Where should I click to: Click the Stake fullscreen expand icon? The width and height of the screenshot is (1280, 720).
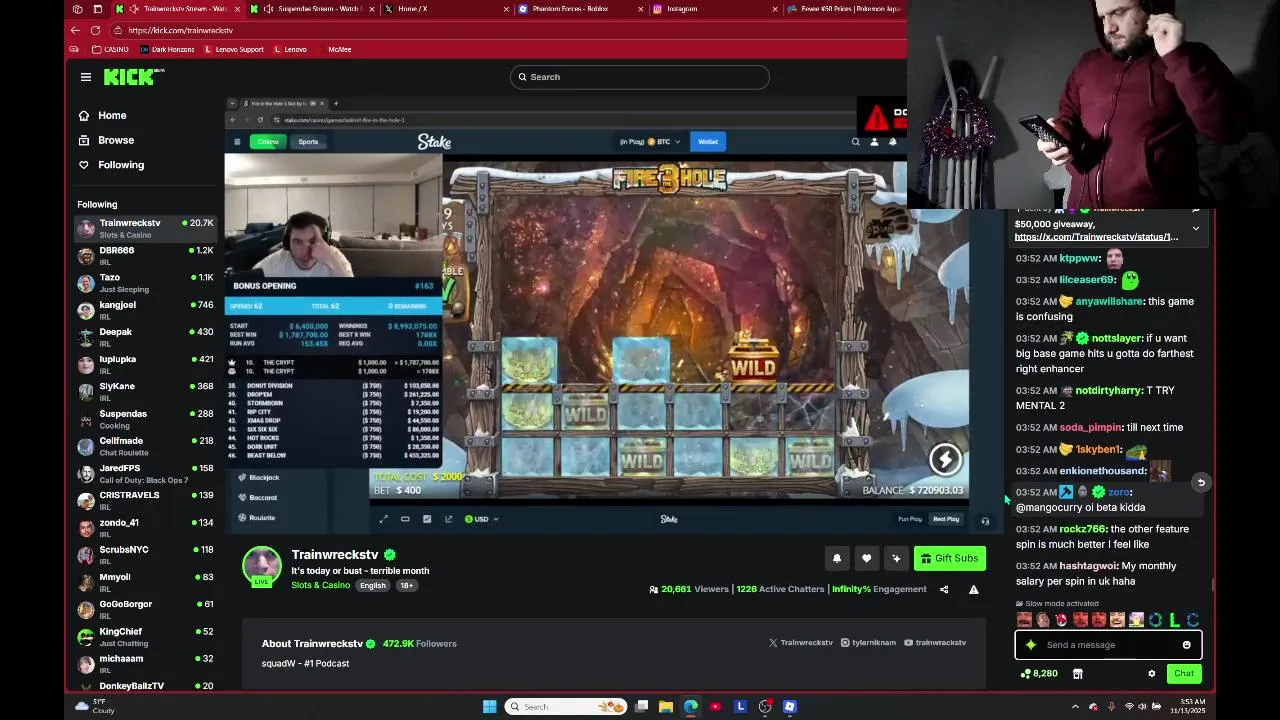pos(383,519)
